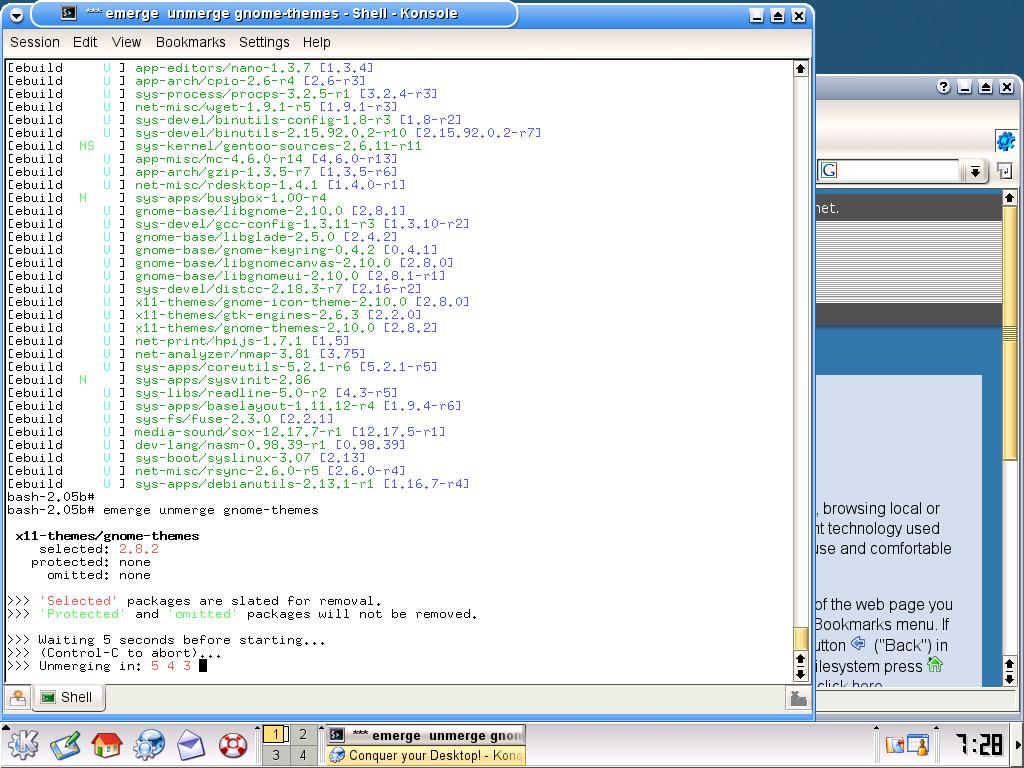The height and width of the screenshot is (768, 1024).
Task: Click the Konsole scrollbar down arrow at bottom
Action: 801,674
